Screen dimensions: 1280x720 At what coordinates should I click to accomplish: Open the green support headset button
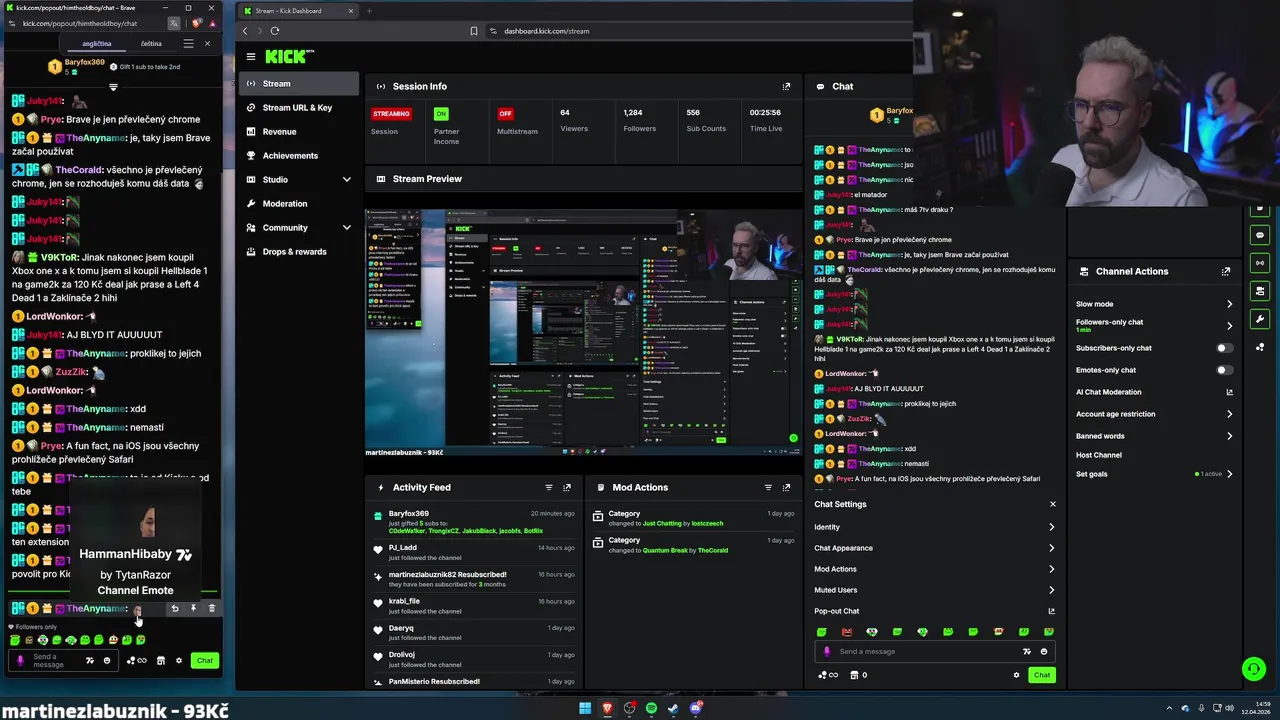coord(1253,668)
